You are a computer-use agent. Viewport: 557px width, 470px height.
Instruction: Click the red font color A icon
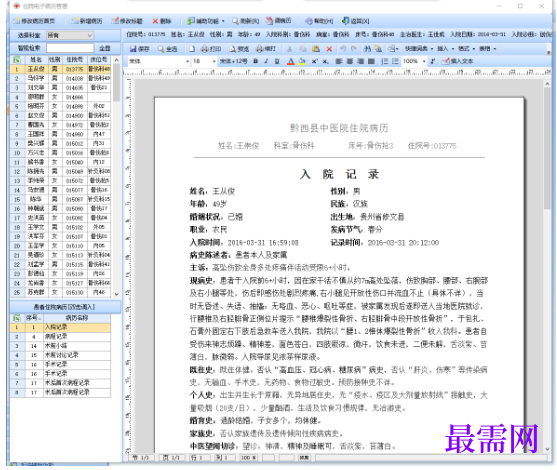291,61
